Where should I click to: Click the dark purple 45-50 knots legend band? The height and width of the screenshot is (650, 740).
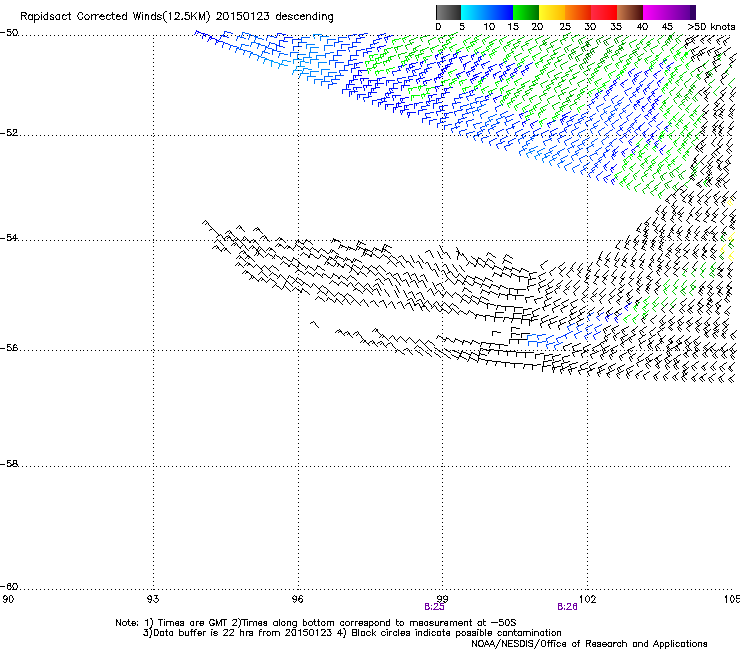click(682, 12)
